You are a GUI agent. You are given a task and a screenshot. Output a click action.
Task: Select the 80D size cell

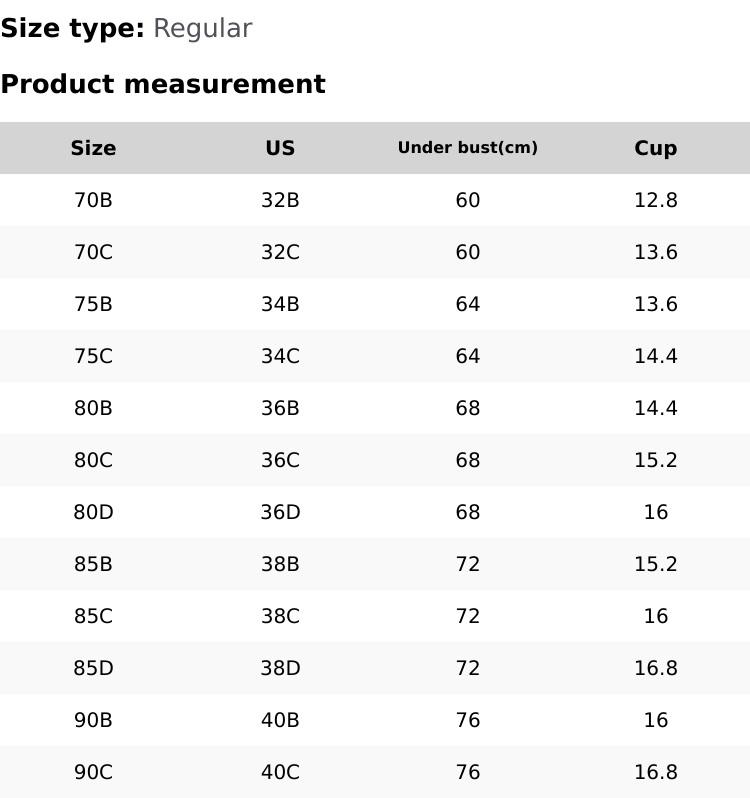pyautogui.click(x=93, y=512)
